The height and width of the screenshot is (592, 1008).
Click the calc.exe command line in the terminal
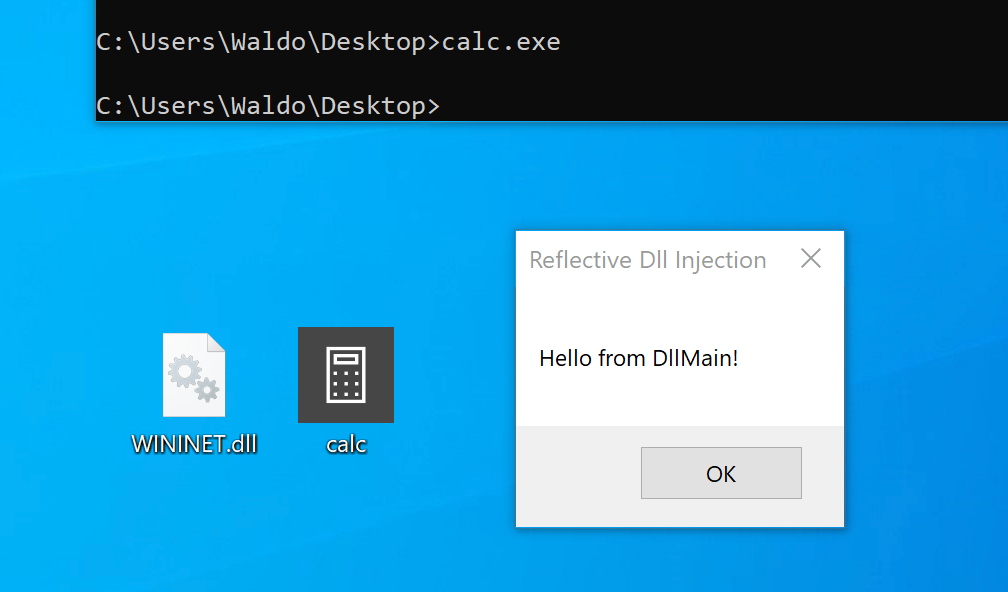coord(327,41)
